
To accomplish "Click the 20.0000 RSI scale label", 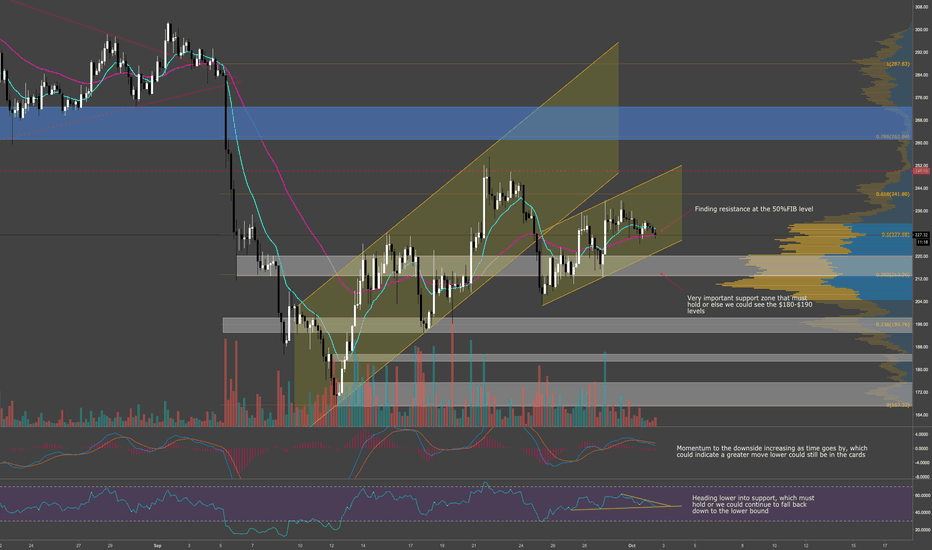I will pos(922,529).
